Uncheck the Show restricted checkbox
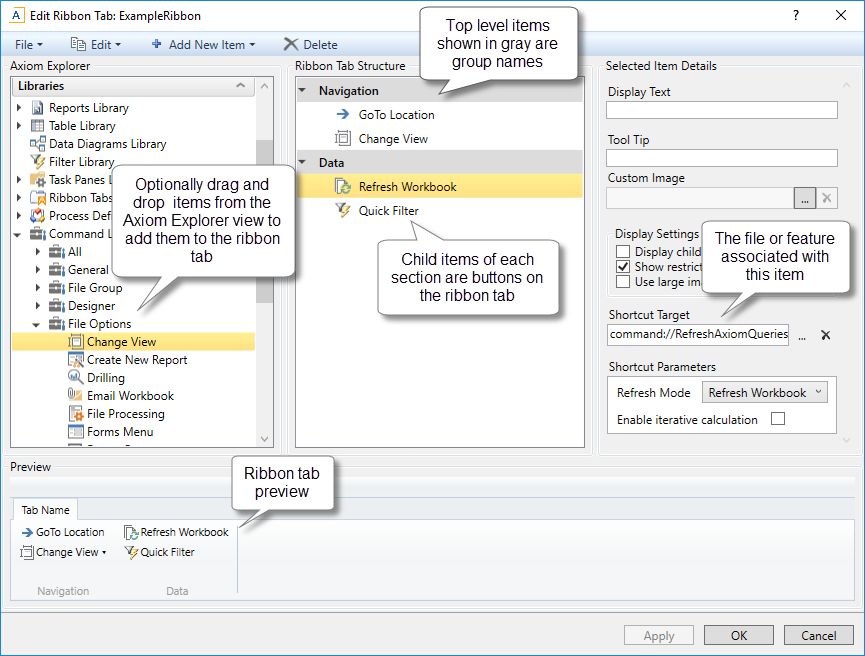The image size is (865, 656). point(624,267)
